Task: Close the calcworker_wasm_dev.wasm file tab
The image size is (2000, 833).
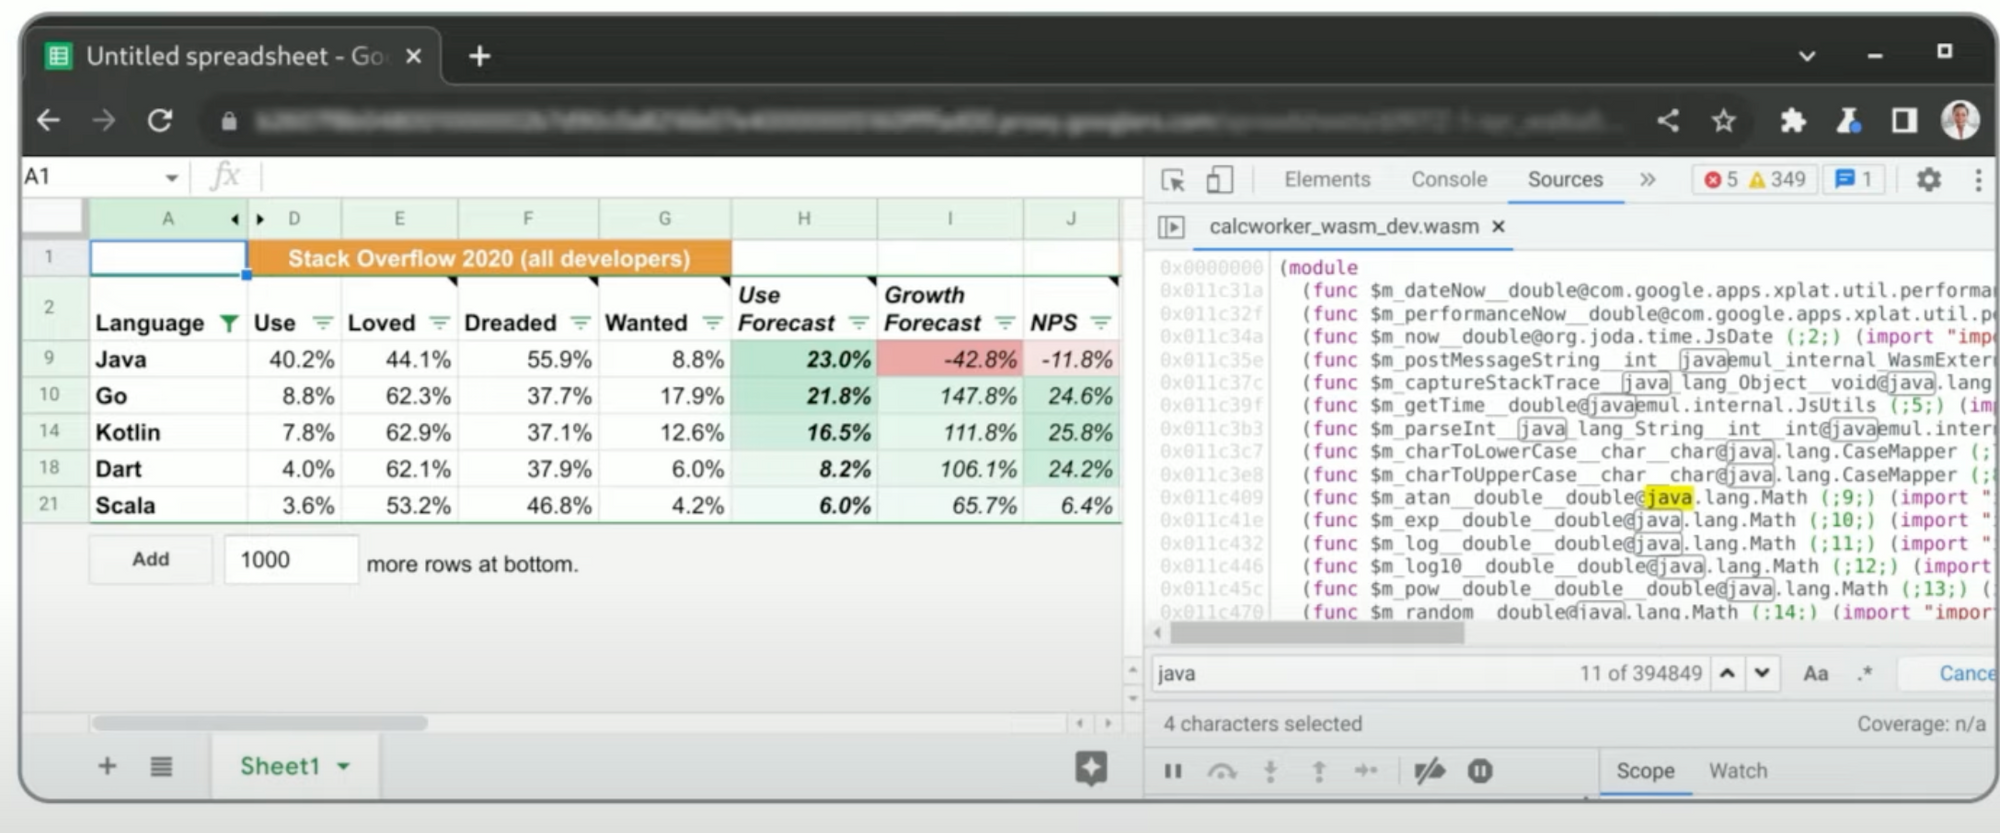Action: pos(1498,227)
